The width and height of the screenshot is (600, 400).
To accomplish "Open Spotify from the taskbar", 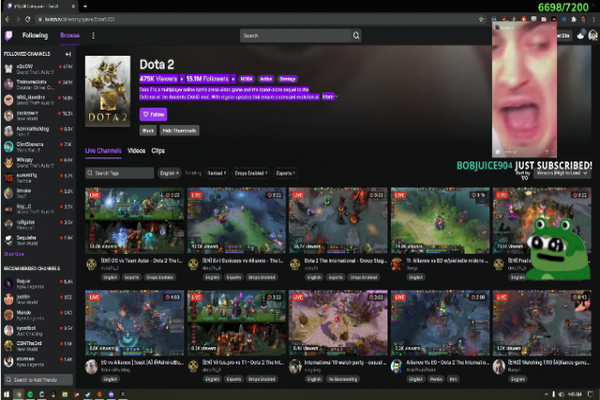I will click(x=30, y=394).
